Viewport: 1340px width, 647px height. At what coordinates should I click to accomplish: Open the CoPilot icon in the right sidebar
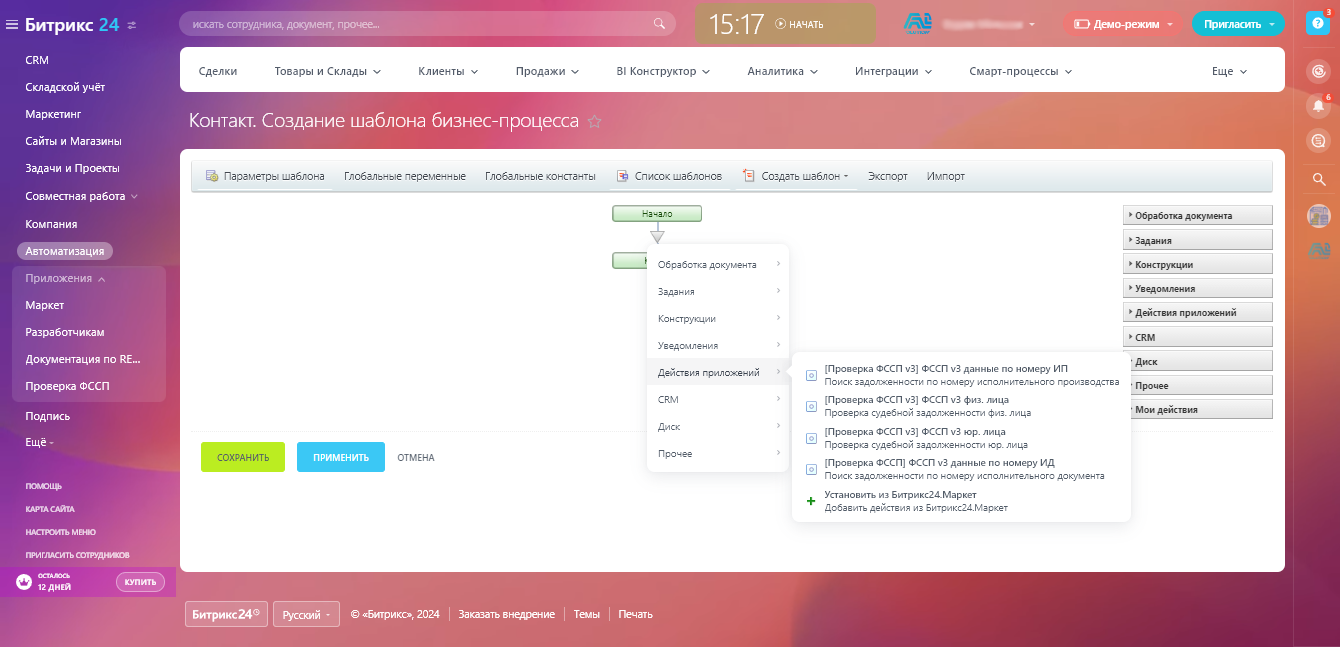1318,71
